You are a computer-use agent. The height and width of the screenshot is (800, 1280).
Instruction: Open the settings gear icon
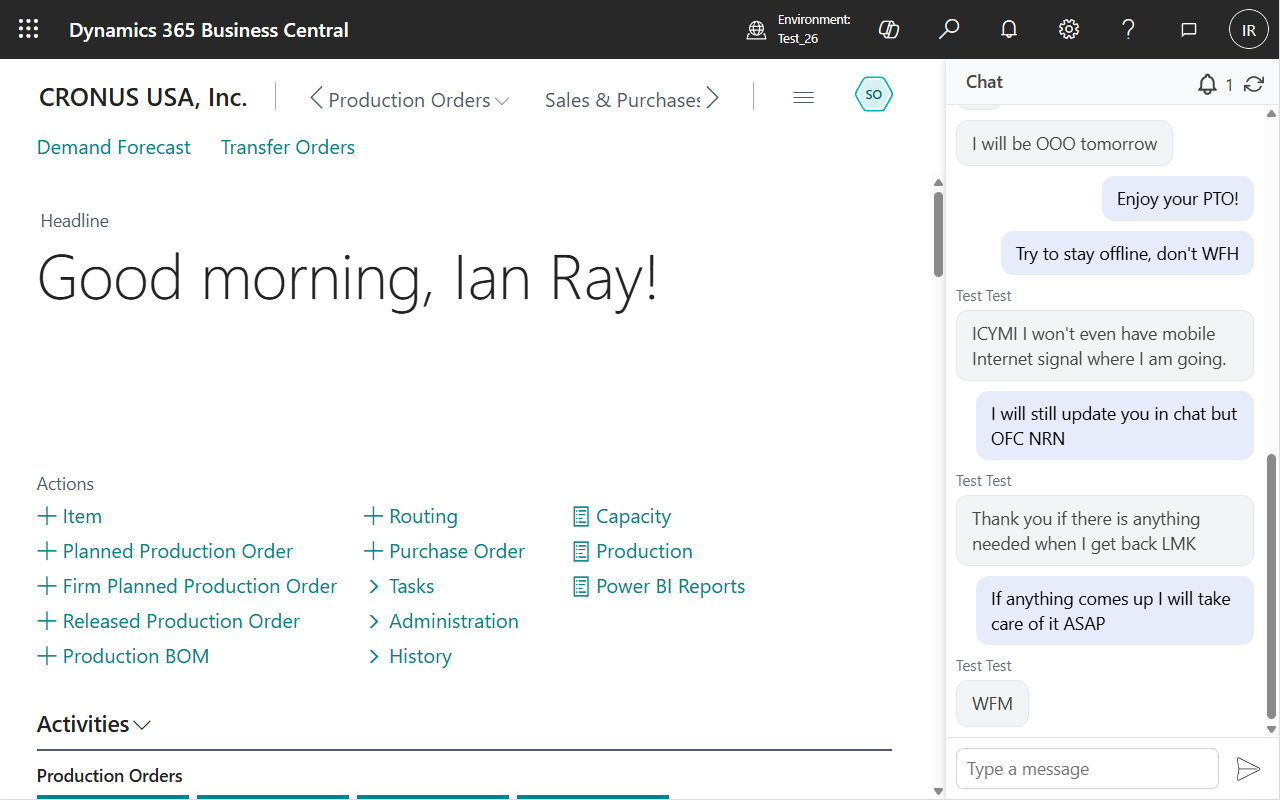click(1069, 30)
